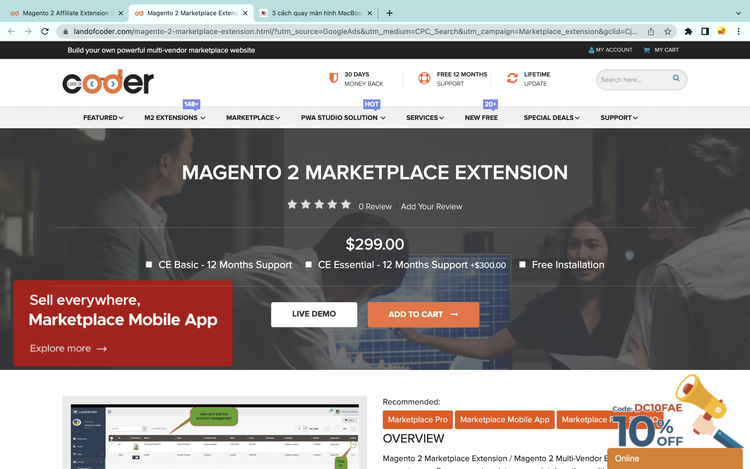Bookmark this page with star icon
Image resolution: width=750 pixels, height=469 pixels.
point(668,31)
